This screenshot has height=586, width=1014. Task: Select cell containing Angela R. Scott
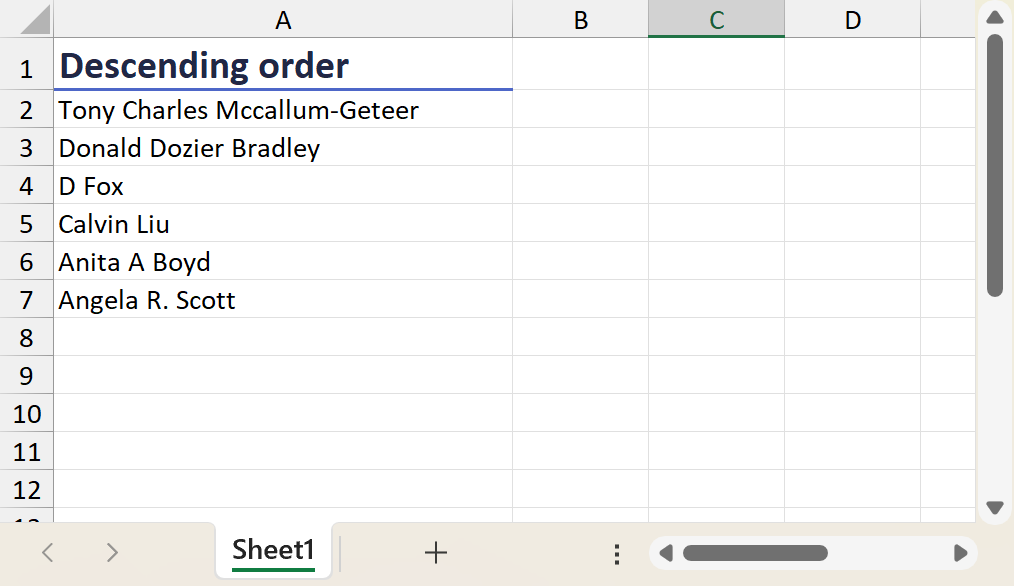coord(283,300)
